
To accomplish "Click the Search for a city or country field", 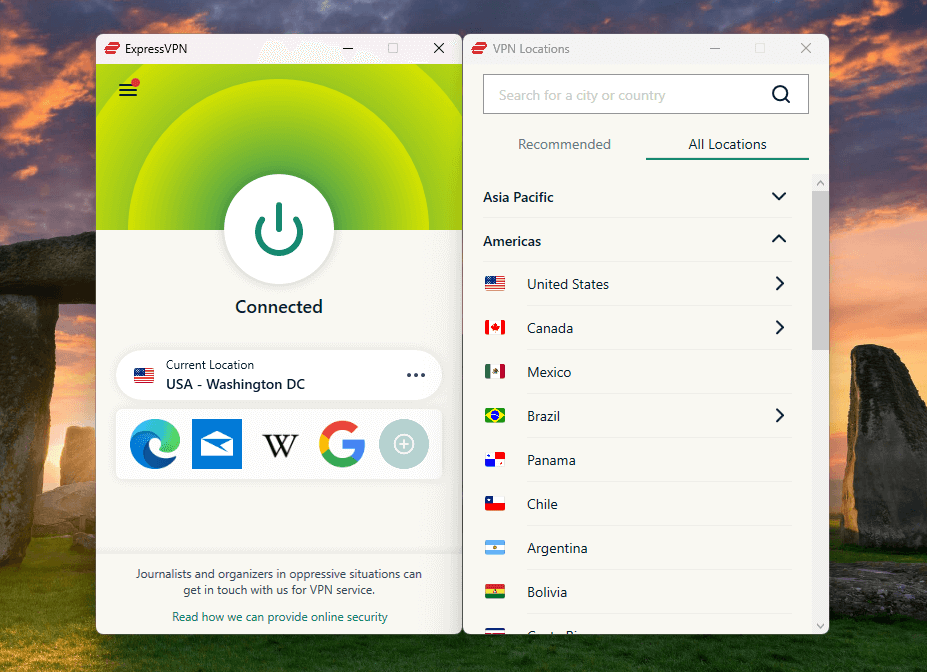I will tap(646, 94).
